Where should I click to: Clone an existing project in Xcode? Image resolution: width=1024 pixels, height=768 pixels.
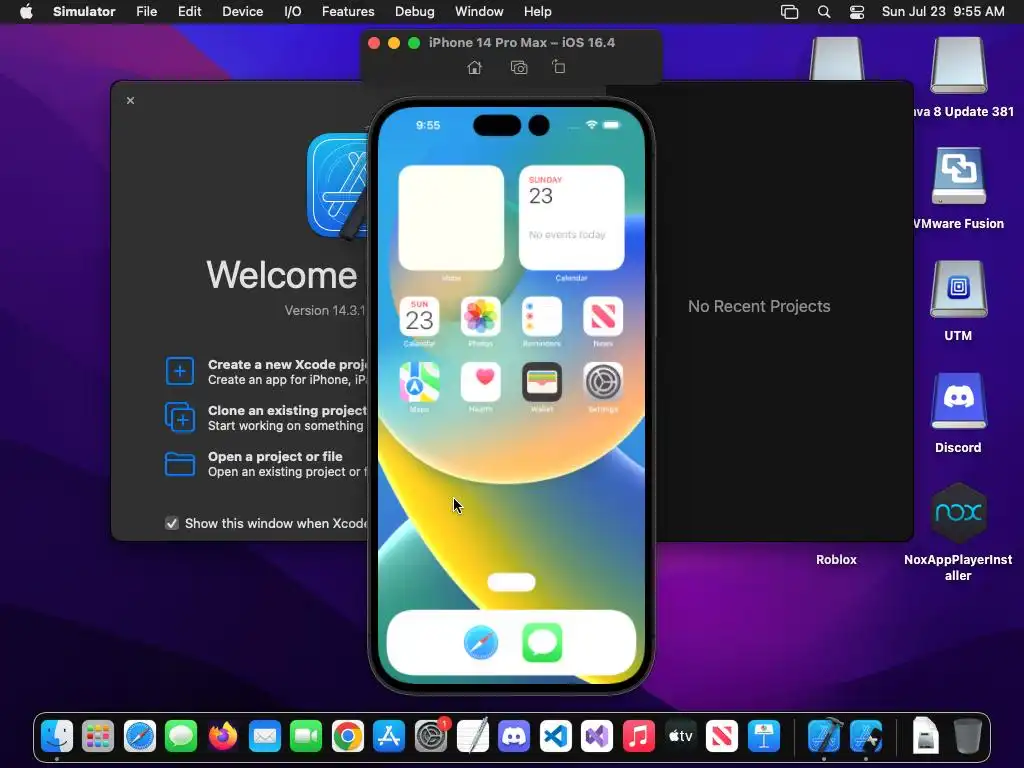pos(266,418)
